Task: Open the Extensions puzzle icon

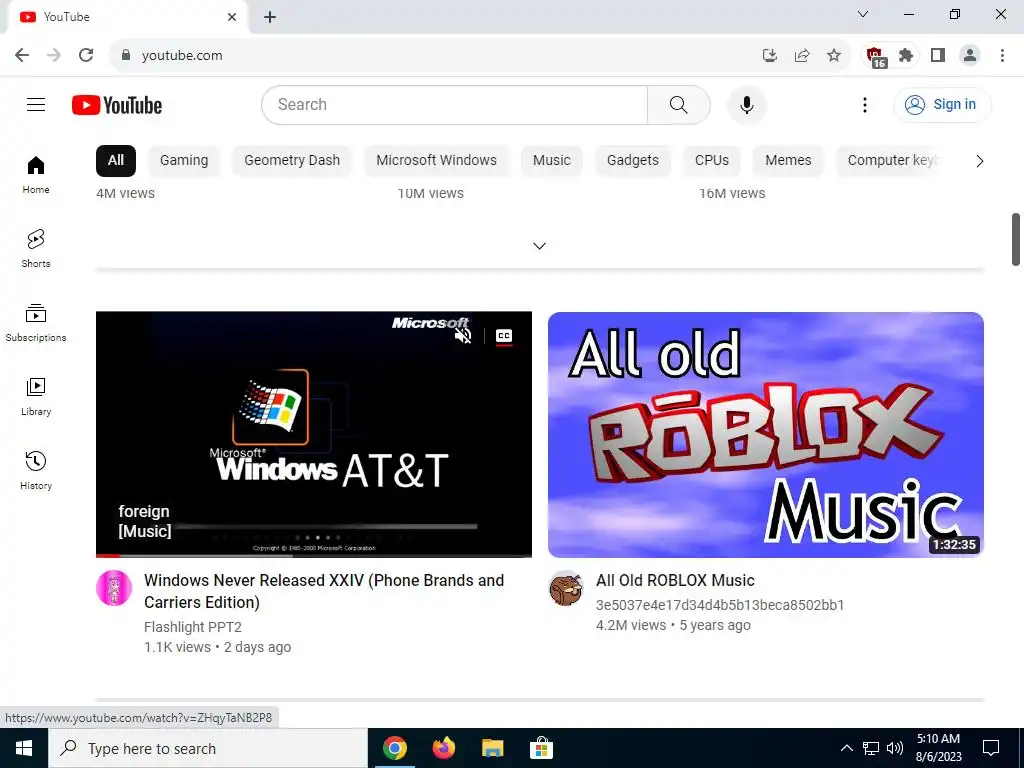Action: (906, 56)
